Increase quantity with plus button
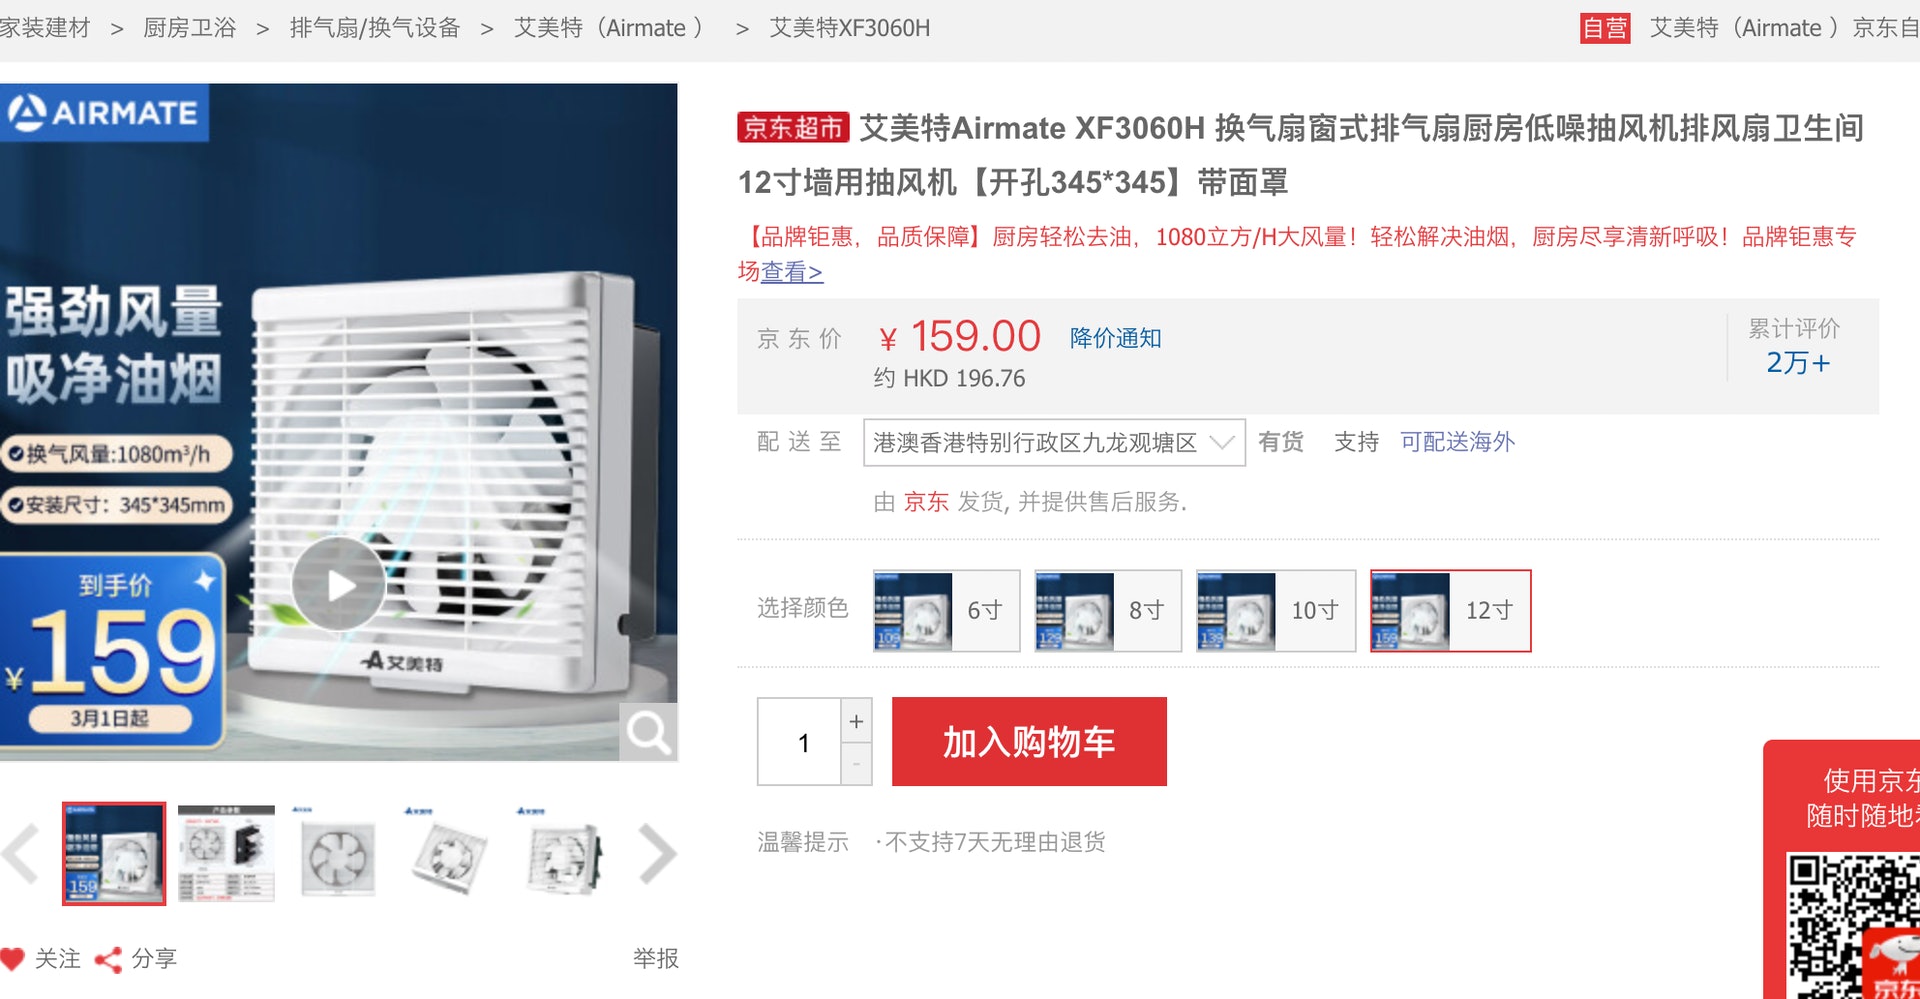Viewport: 1920px width, 999px height. tap(856, 720)
